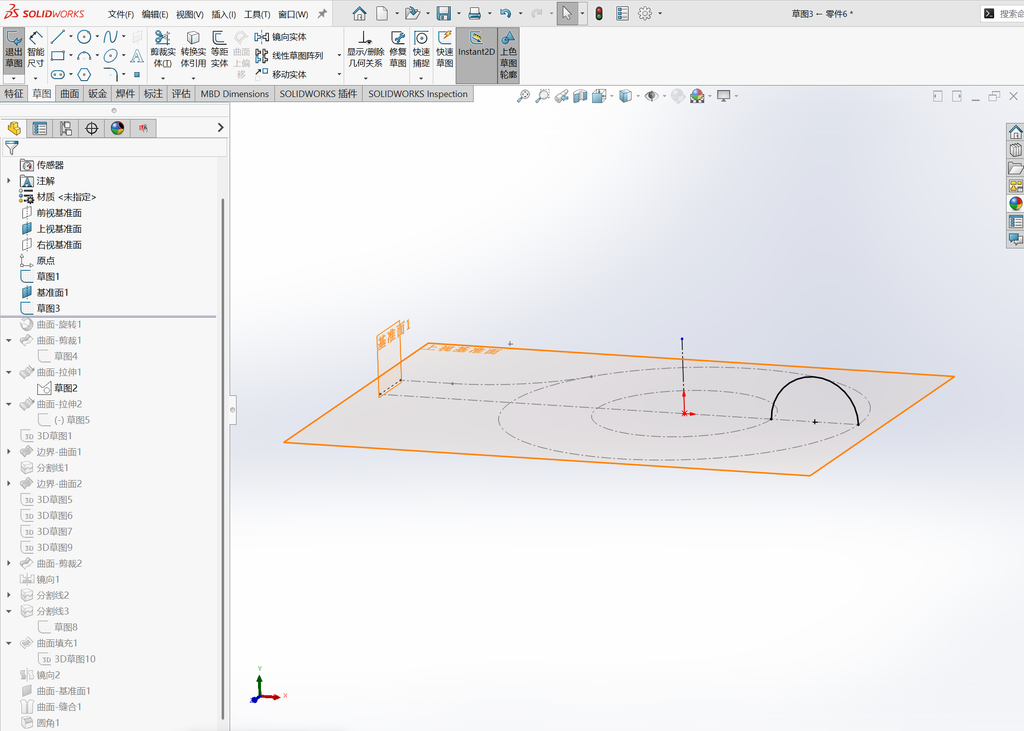Open Repair Sketch (修复草图)

tap(398, 50)
